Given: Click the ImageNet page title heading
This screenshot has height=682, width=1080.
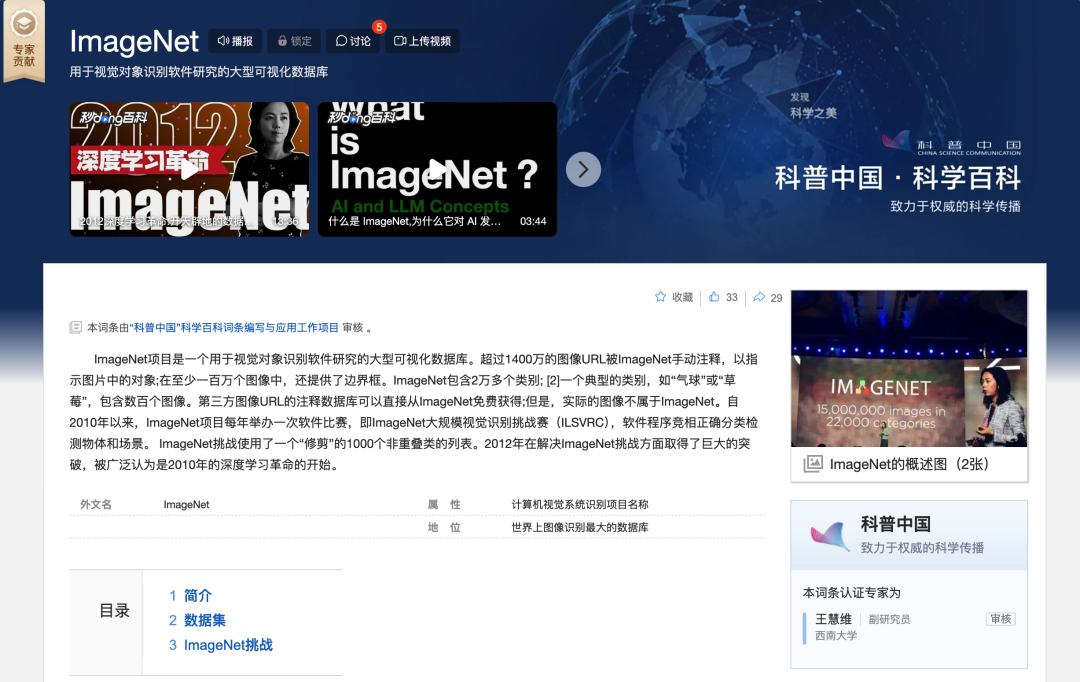Looking at the screenshot, I should [x=134, y=42].
